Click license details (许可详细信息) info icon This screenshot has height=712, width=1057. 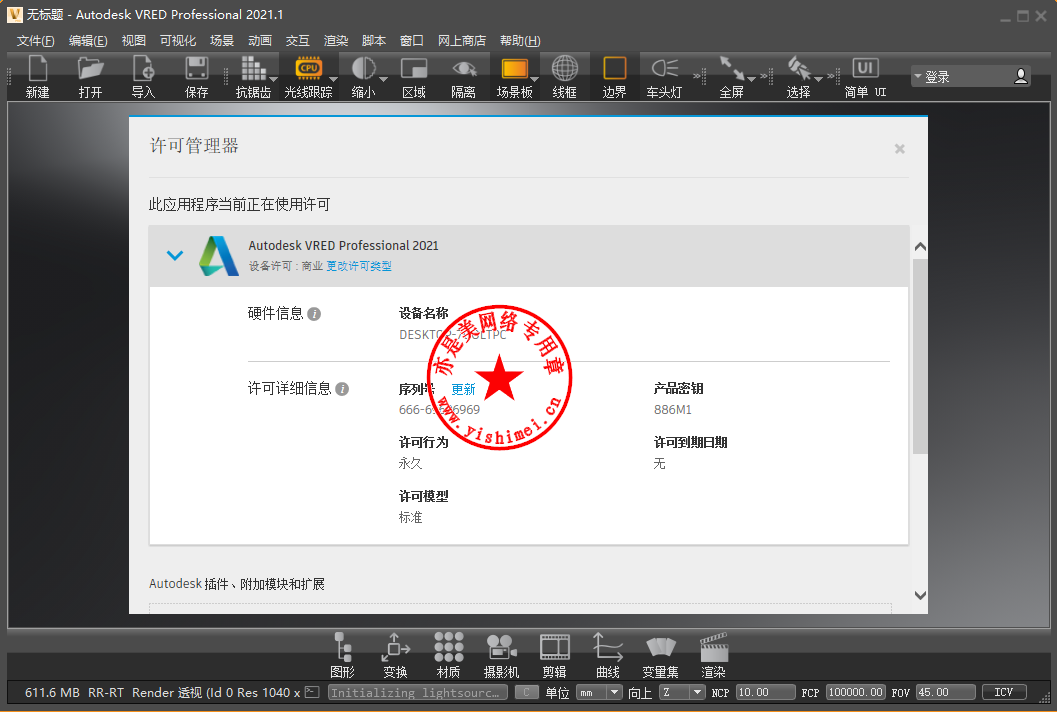342,389
